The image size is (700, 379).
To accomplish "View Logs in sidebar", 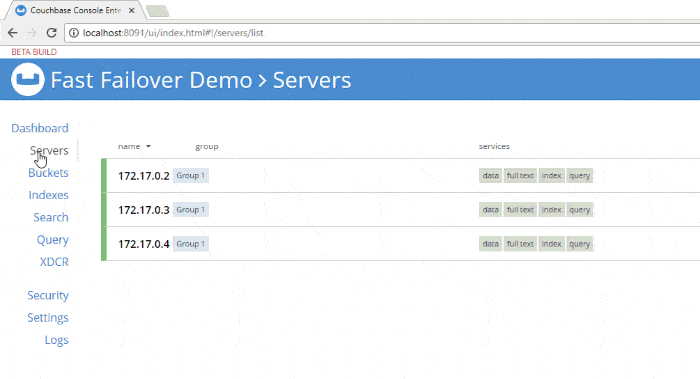I will [57, 340].
